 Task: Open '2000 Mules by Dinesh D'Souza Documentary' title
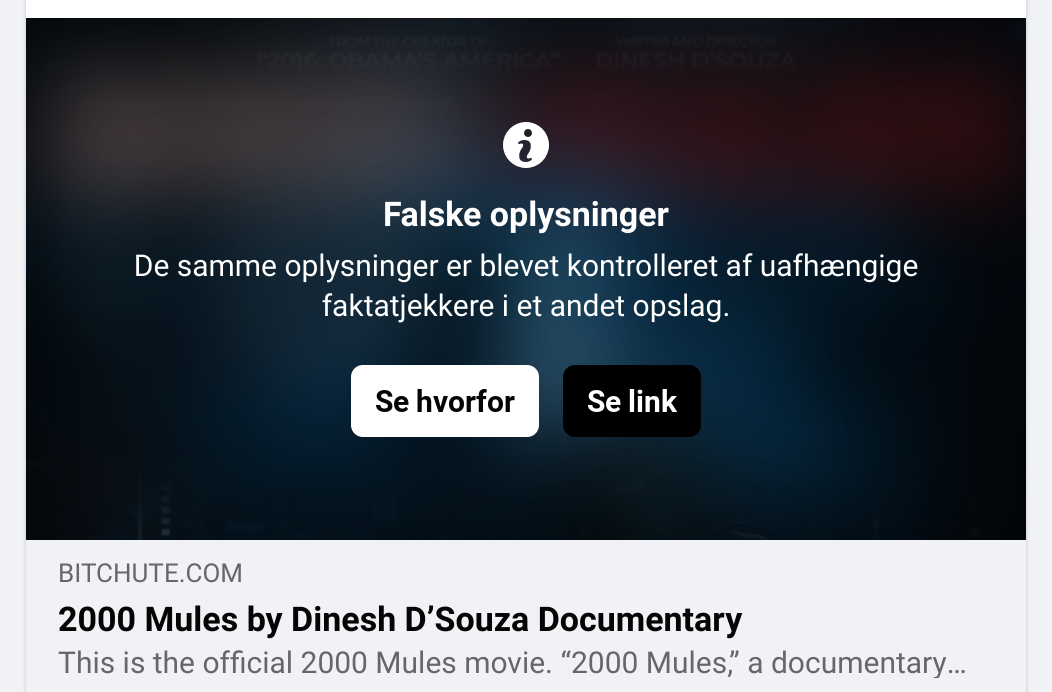[x=400, y=619]
